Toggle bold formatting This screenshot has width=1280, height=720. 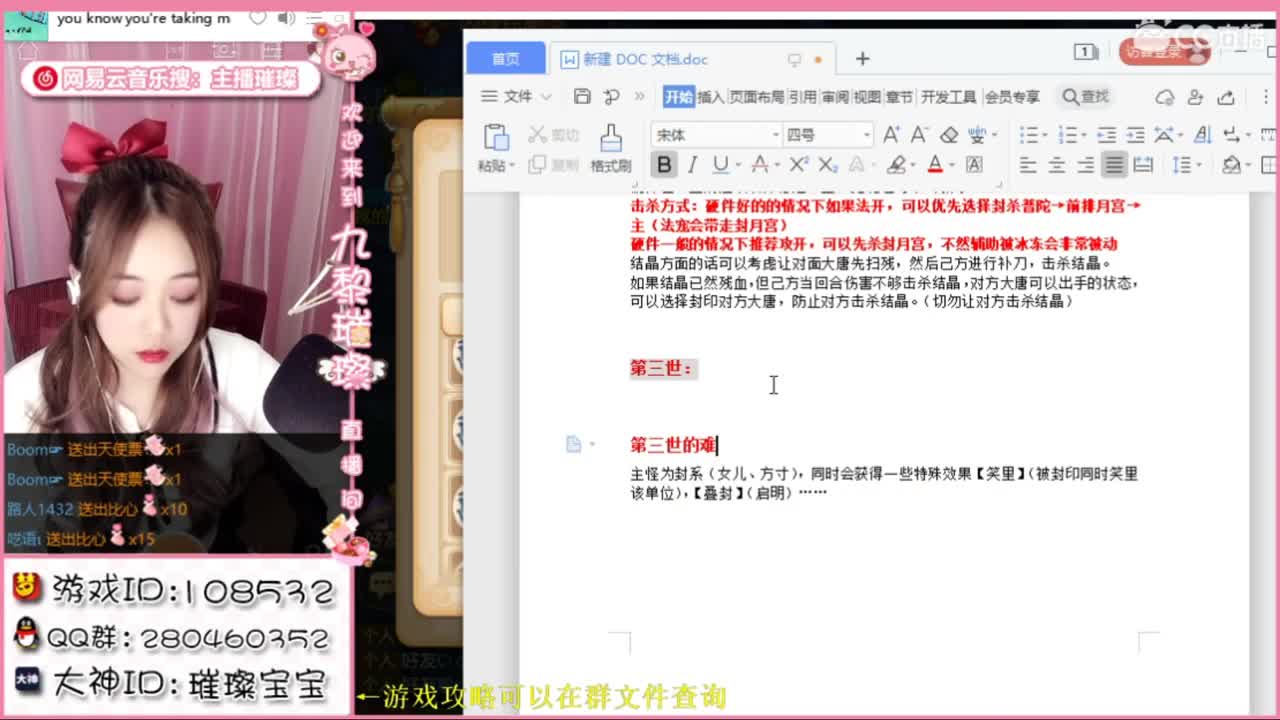663,165
